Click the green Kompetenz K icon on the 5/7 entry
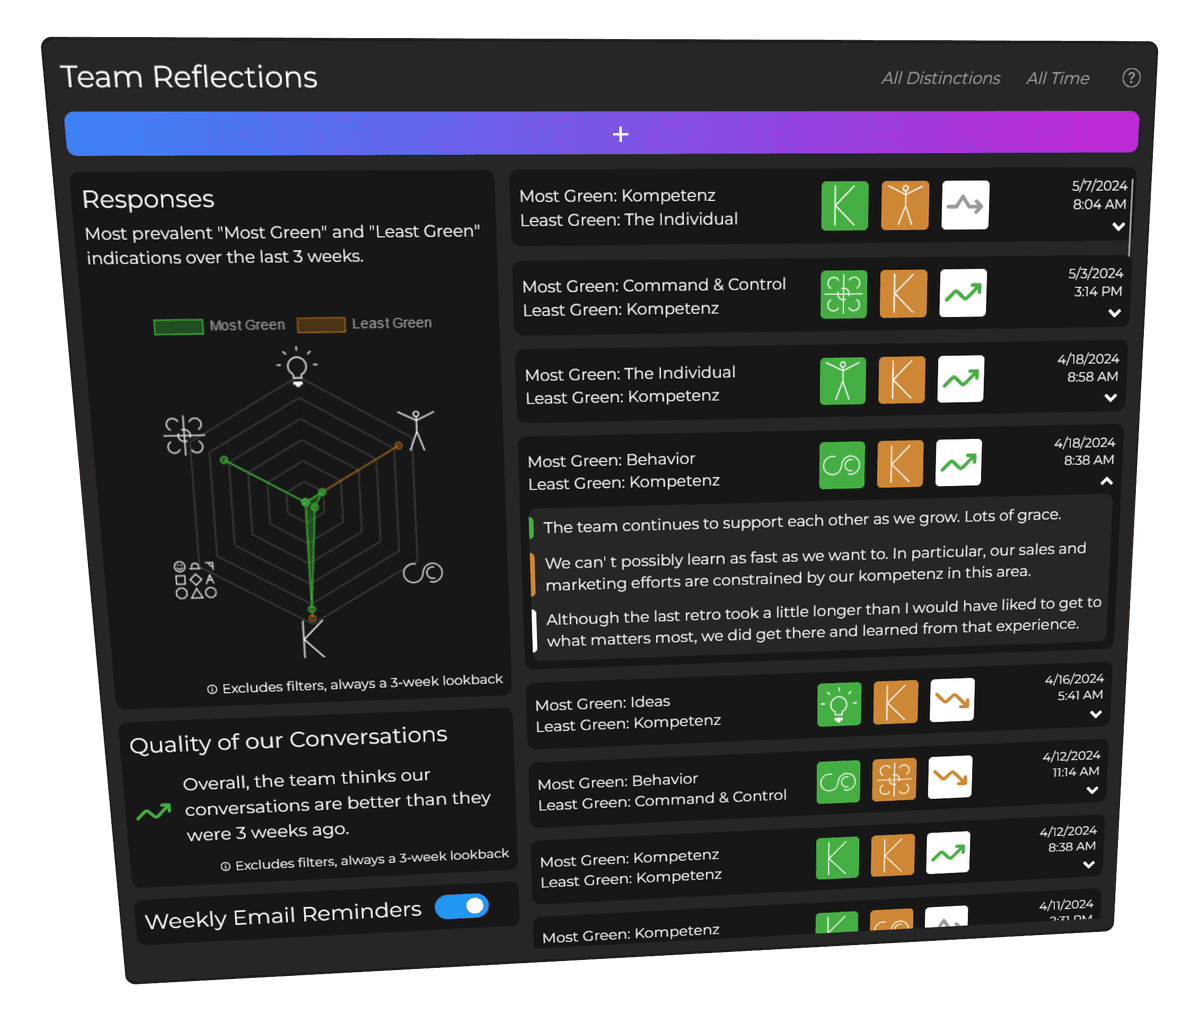1200x1023 pixels. coord(844,205)
